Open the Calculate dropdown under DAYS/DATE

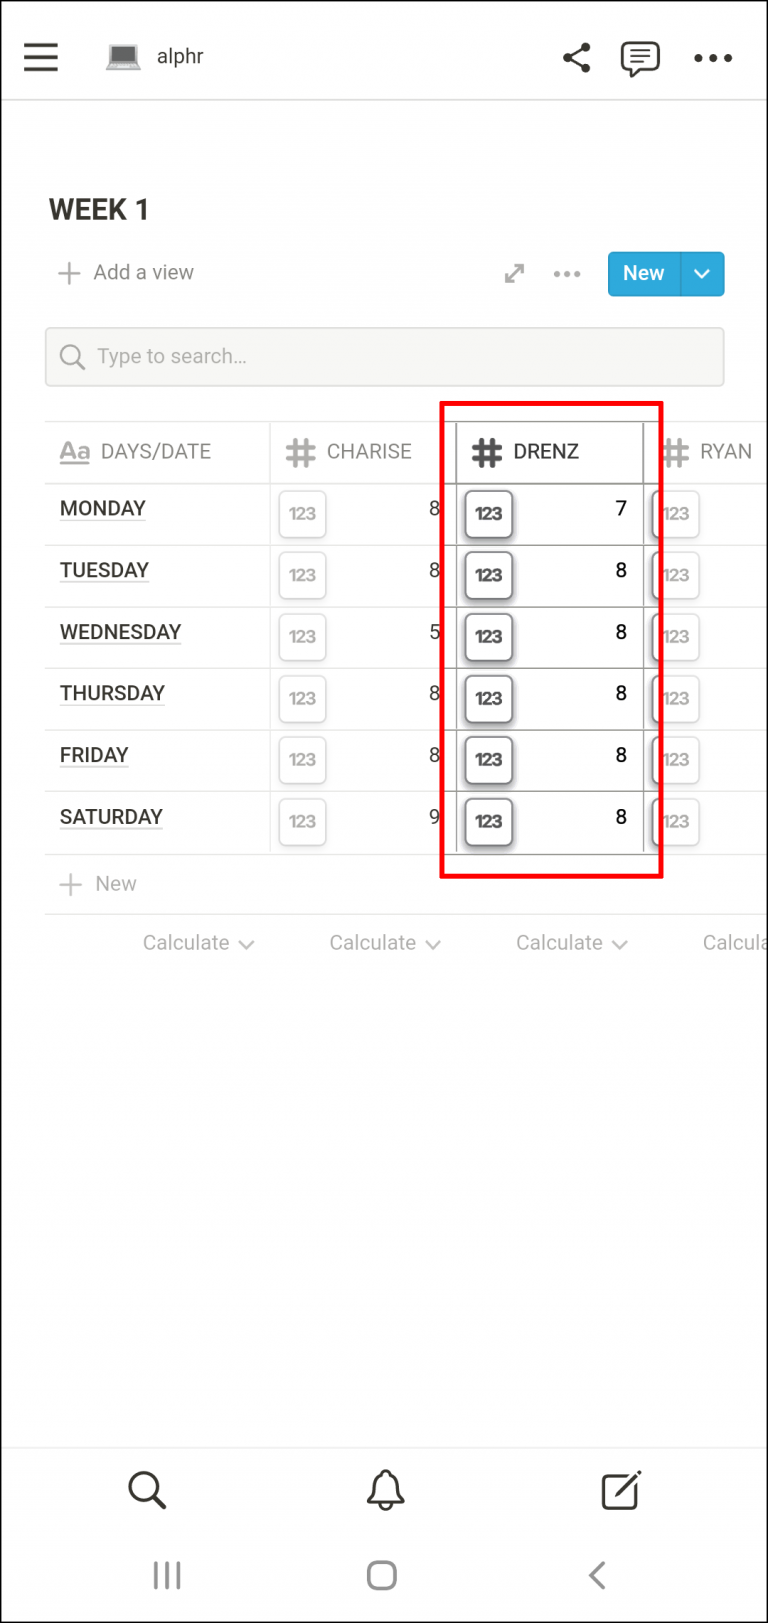[198, 942]
